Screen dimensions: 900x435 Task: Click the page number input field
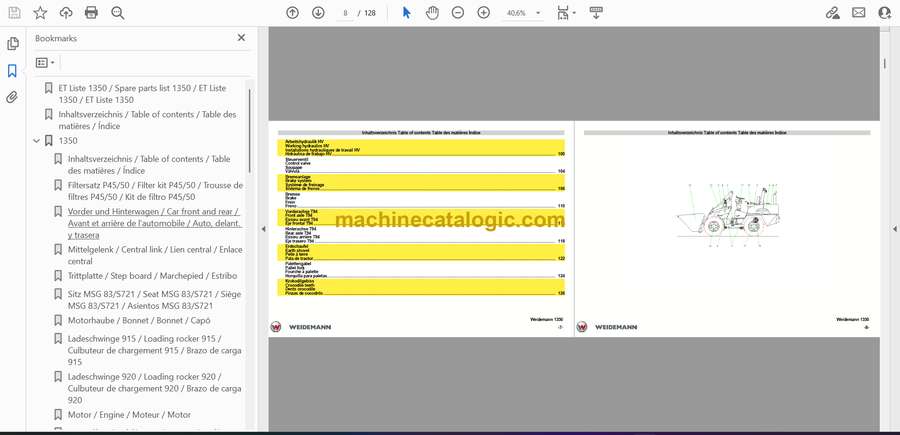[345, 13]
